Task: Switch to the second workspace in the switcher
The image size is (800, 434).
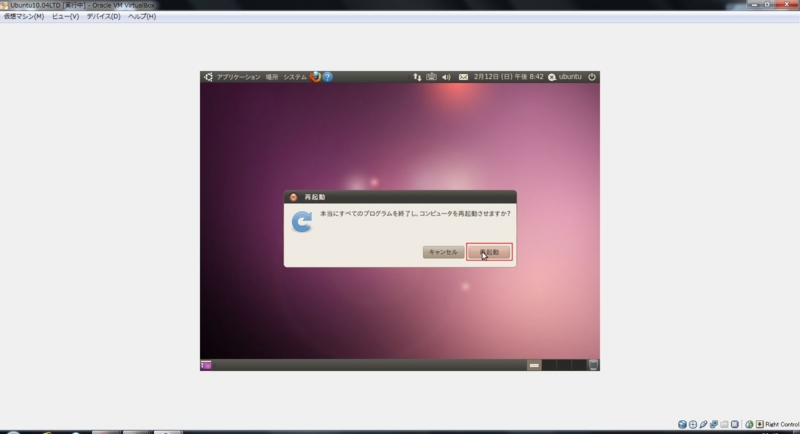Action: 549,365
